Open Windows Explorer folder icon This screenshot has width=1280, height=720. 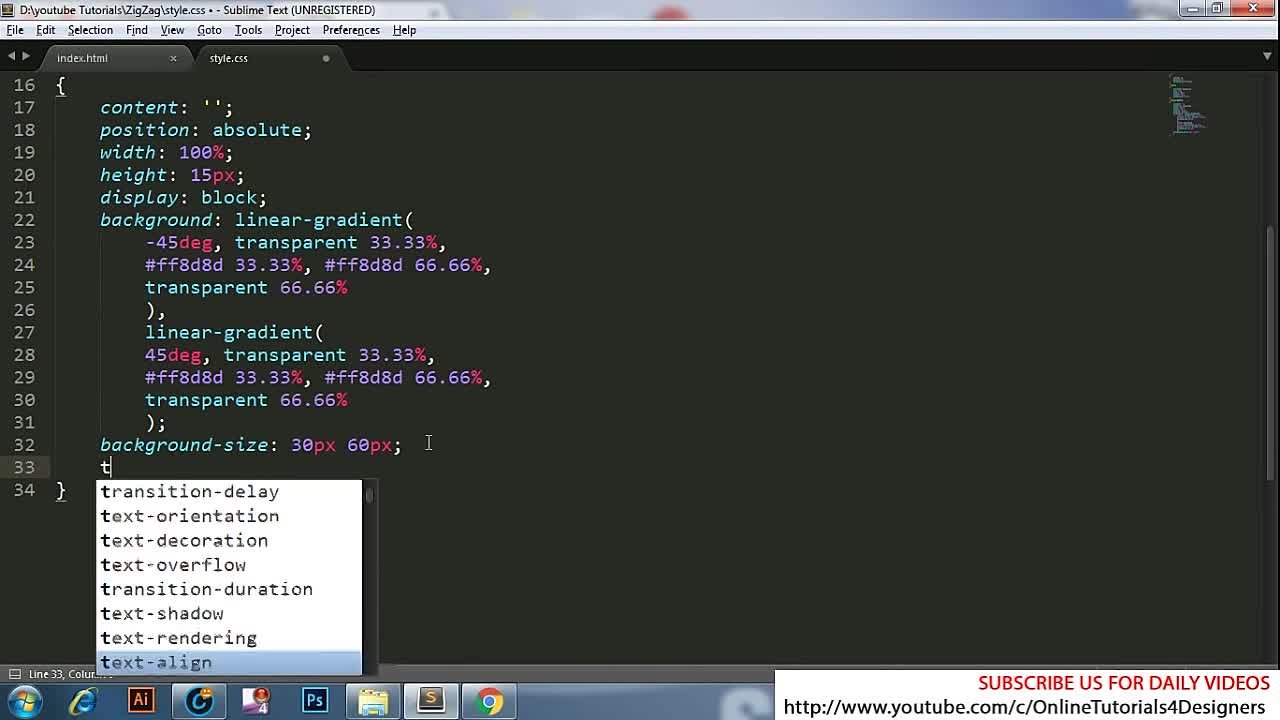tap(373, 701)
